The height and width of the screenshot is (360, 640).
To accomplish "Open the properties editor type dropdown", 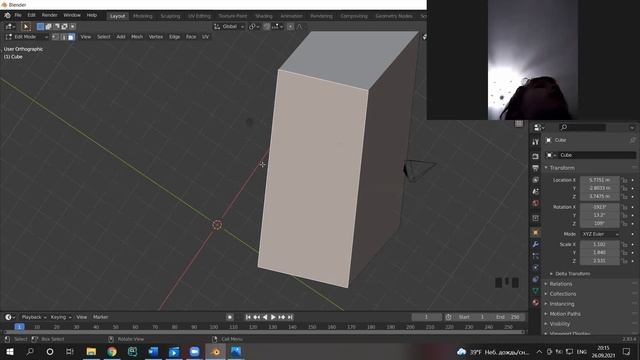I will point(539,128).
